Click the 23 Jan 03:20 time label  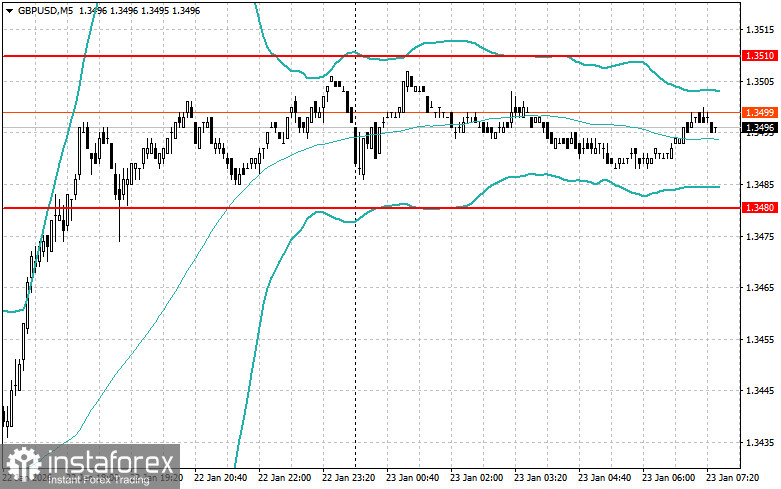(x=540, y=478)
